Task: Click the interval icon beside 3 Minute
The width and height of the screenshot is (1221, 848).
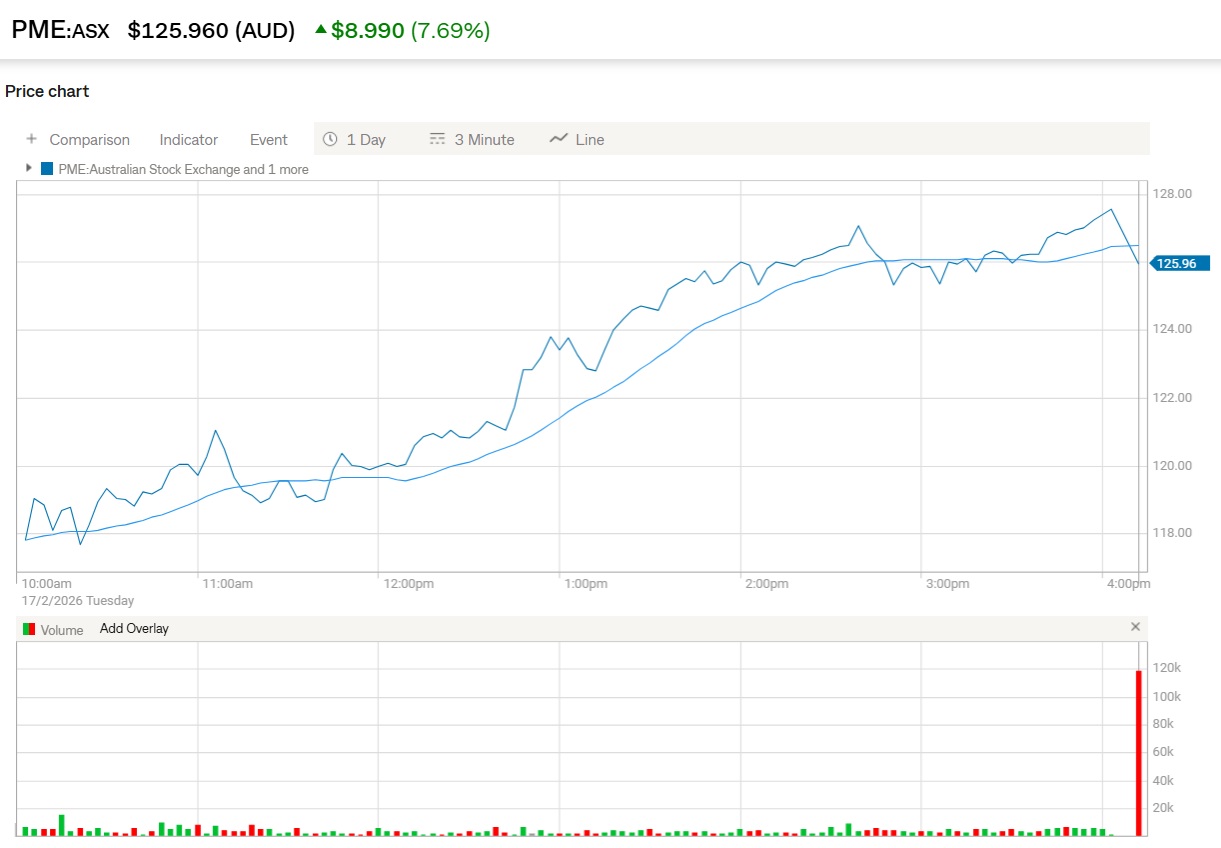Action: tap(437, 139)
